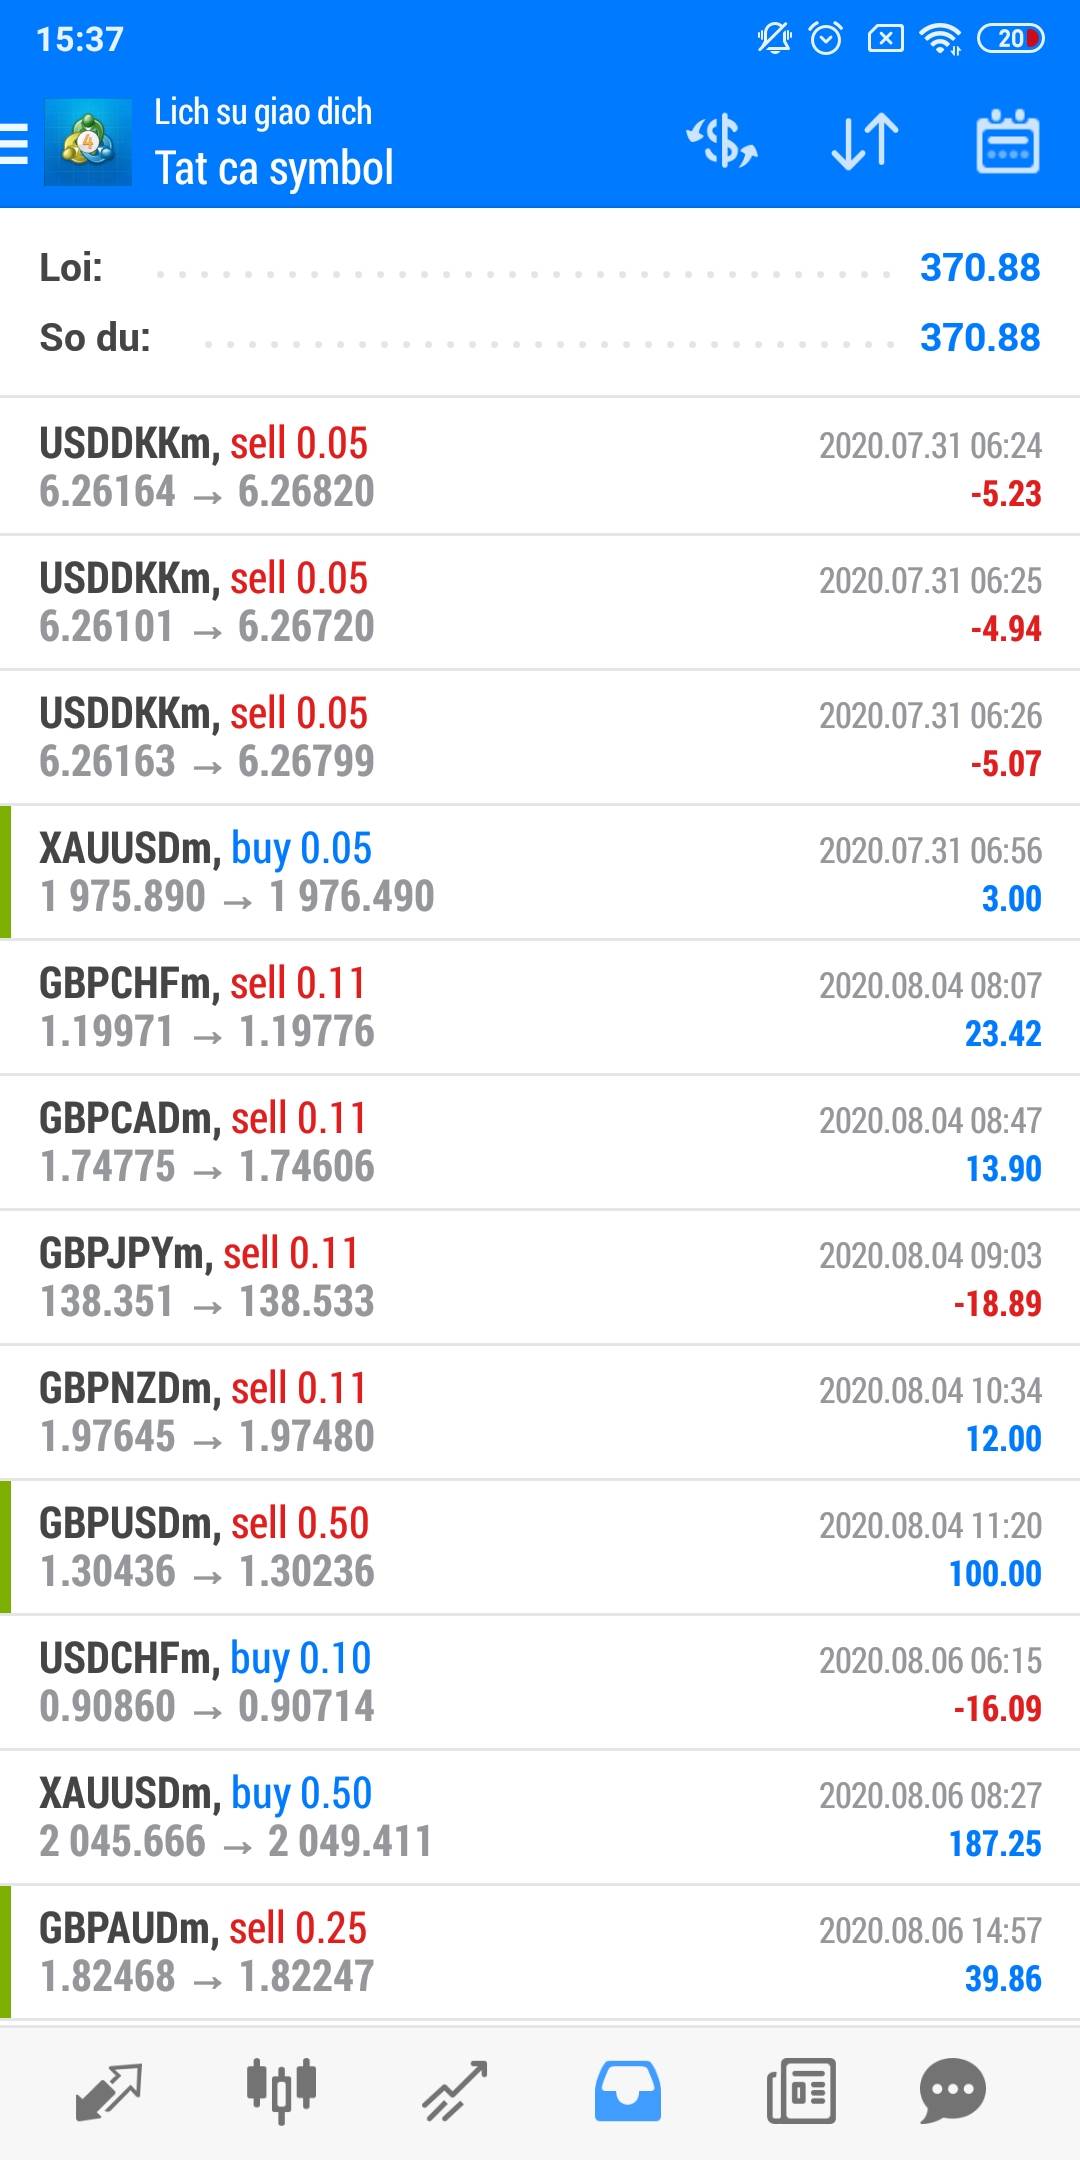Screen dimensions: 1080x2160
Task: Tap the sort arrows icon
Action: coord(865,142)
